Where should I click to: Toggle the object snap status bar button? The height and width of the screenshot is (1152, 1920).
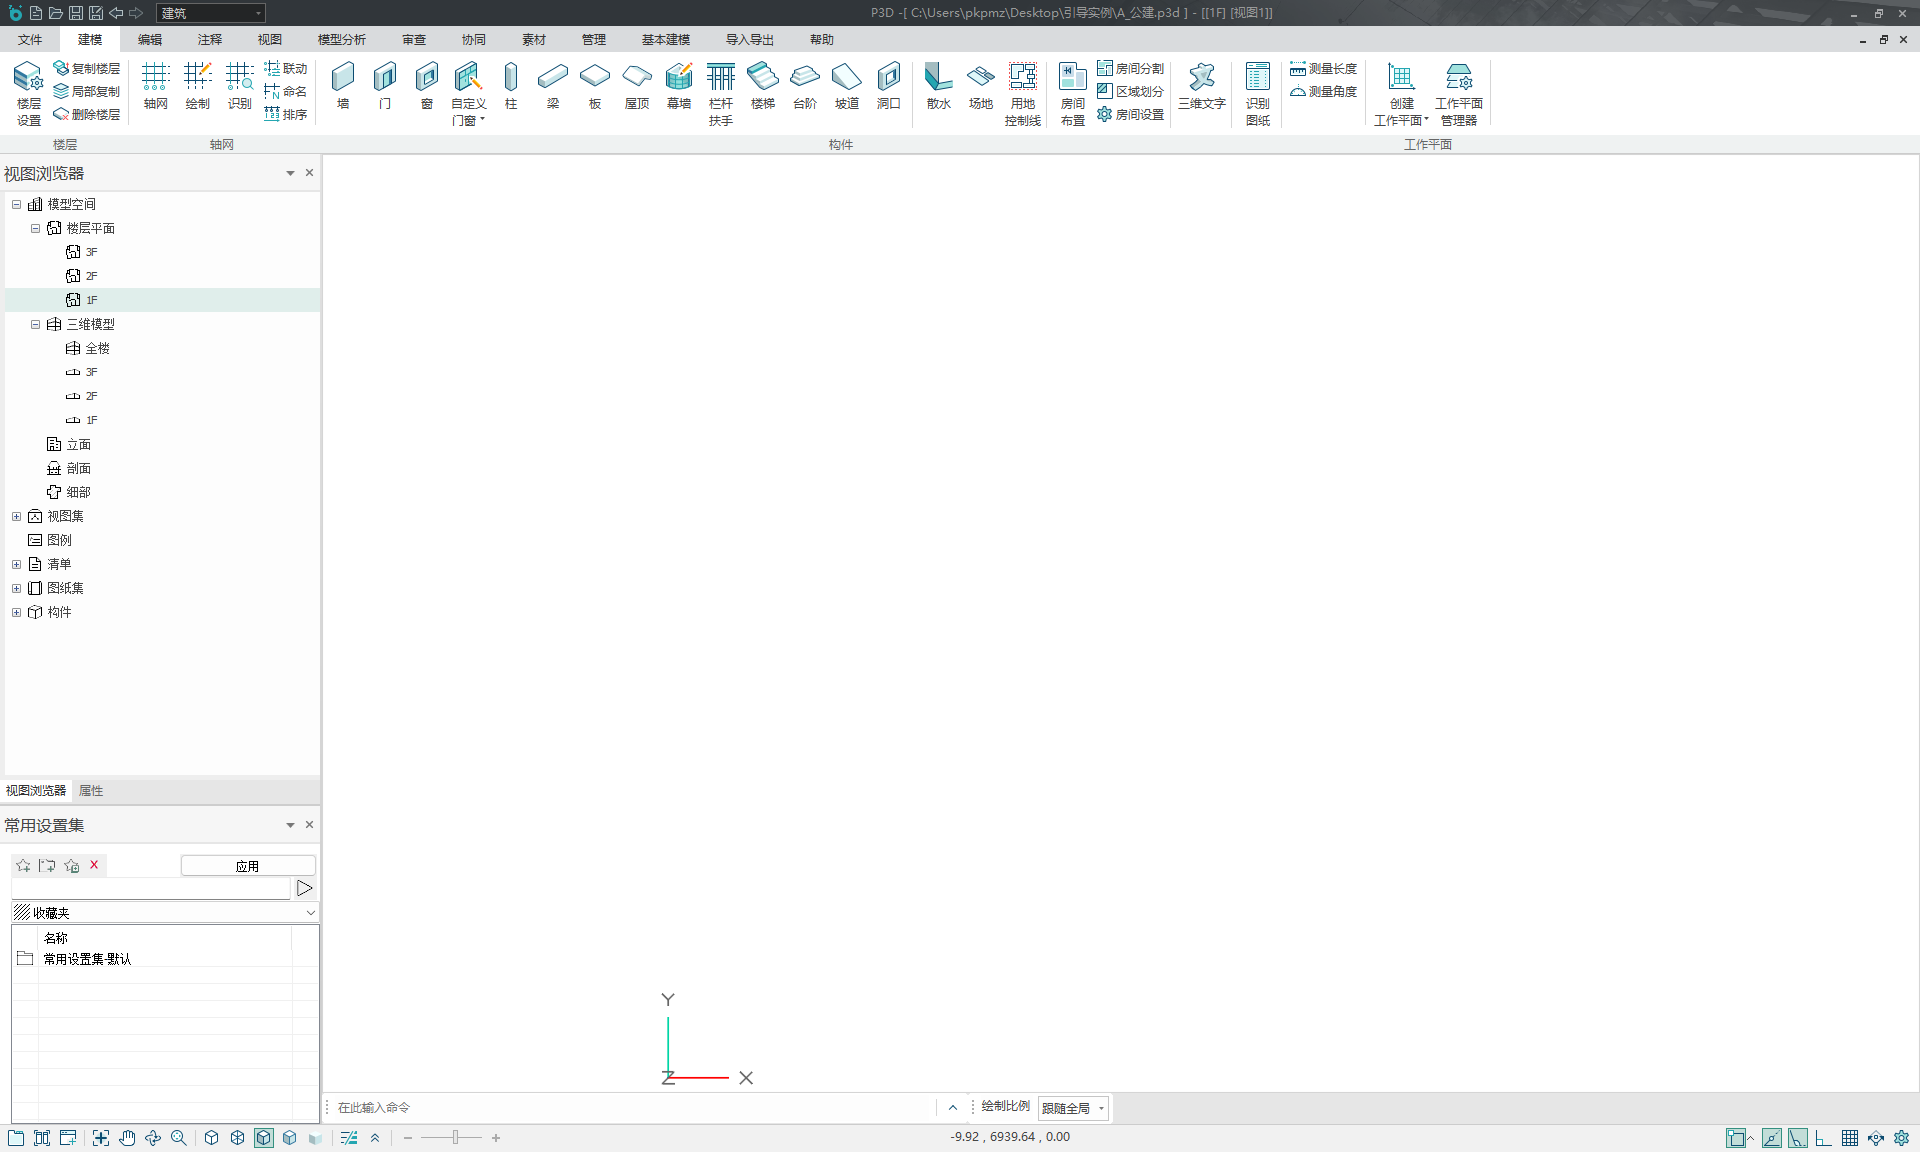tap(1737, 1138)
